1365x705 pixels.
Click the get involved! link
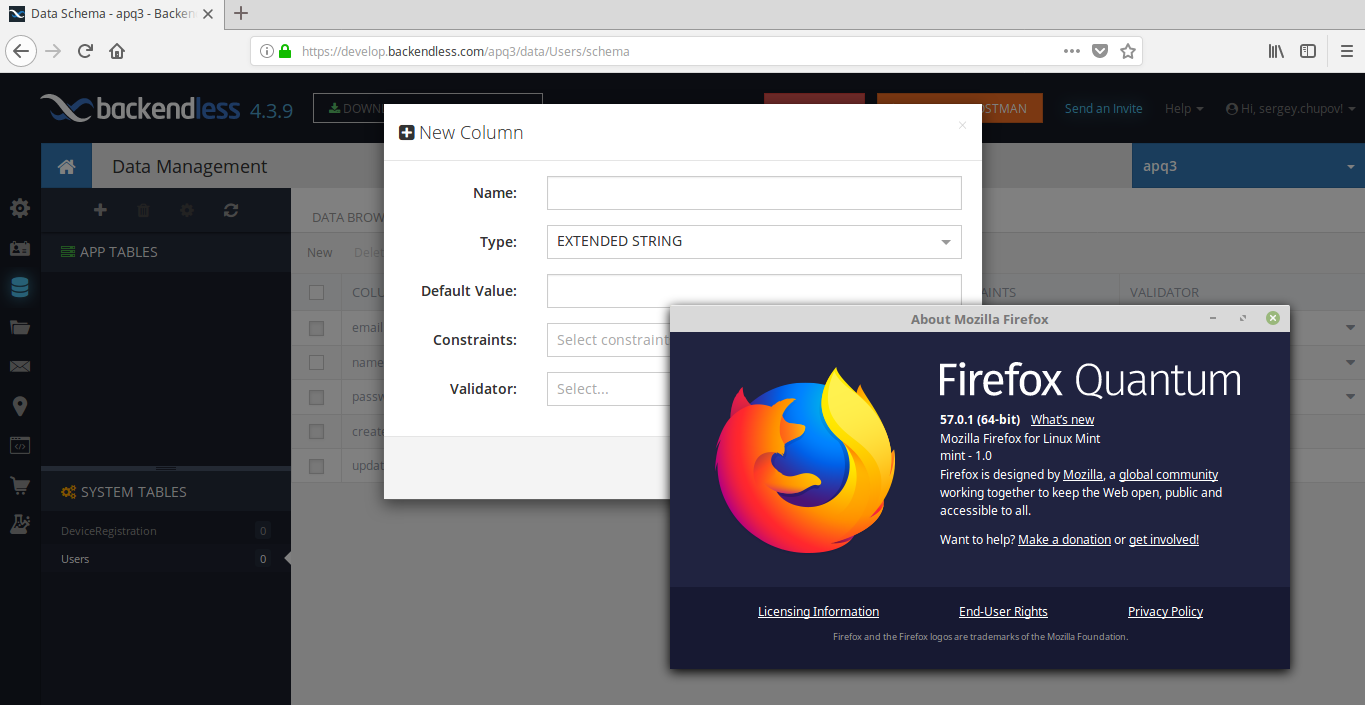[x=1164, y=540]
